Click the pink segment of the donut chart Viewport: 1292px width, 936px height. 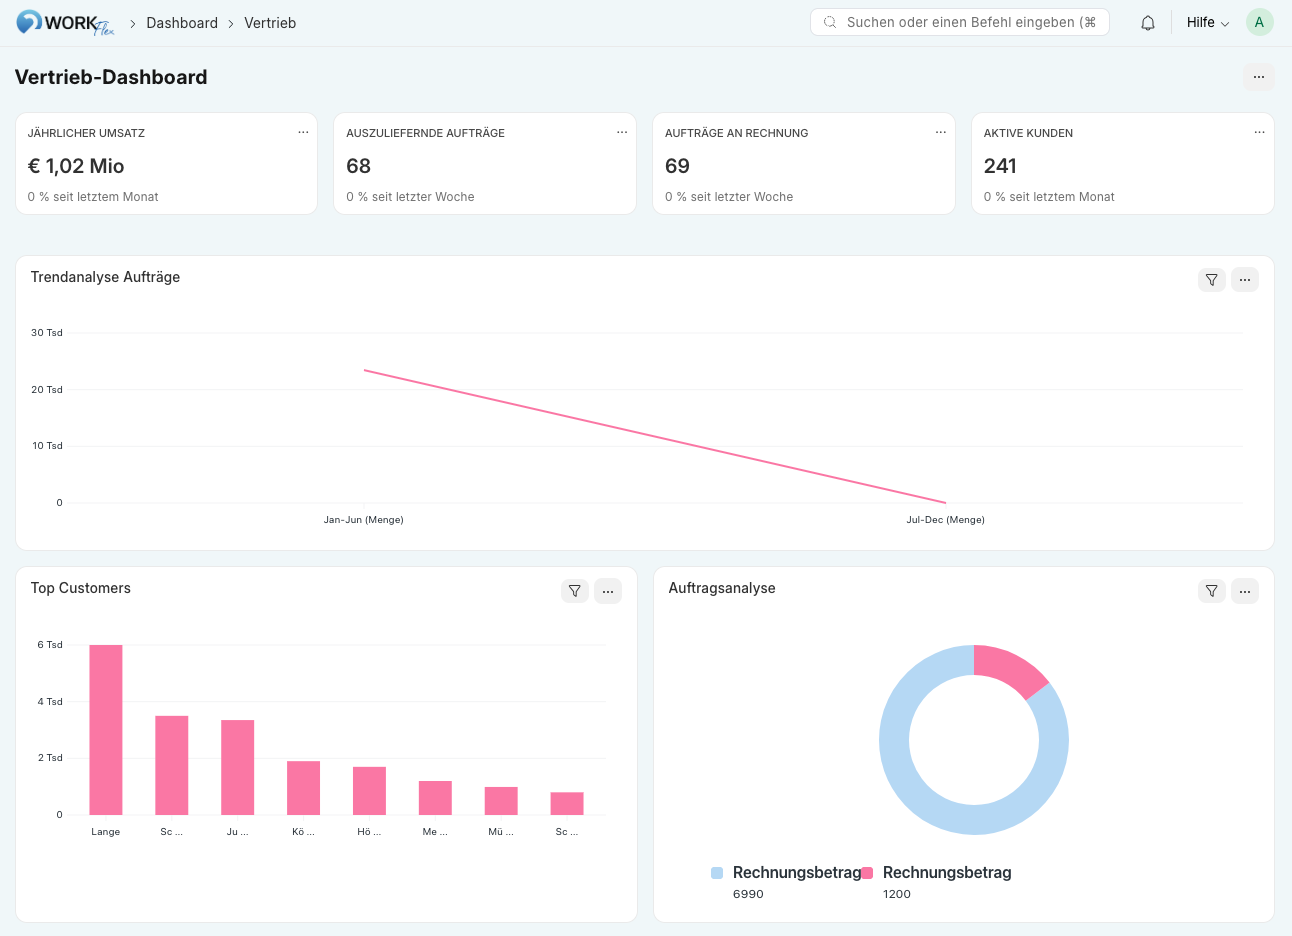[1011, 668]
